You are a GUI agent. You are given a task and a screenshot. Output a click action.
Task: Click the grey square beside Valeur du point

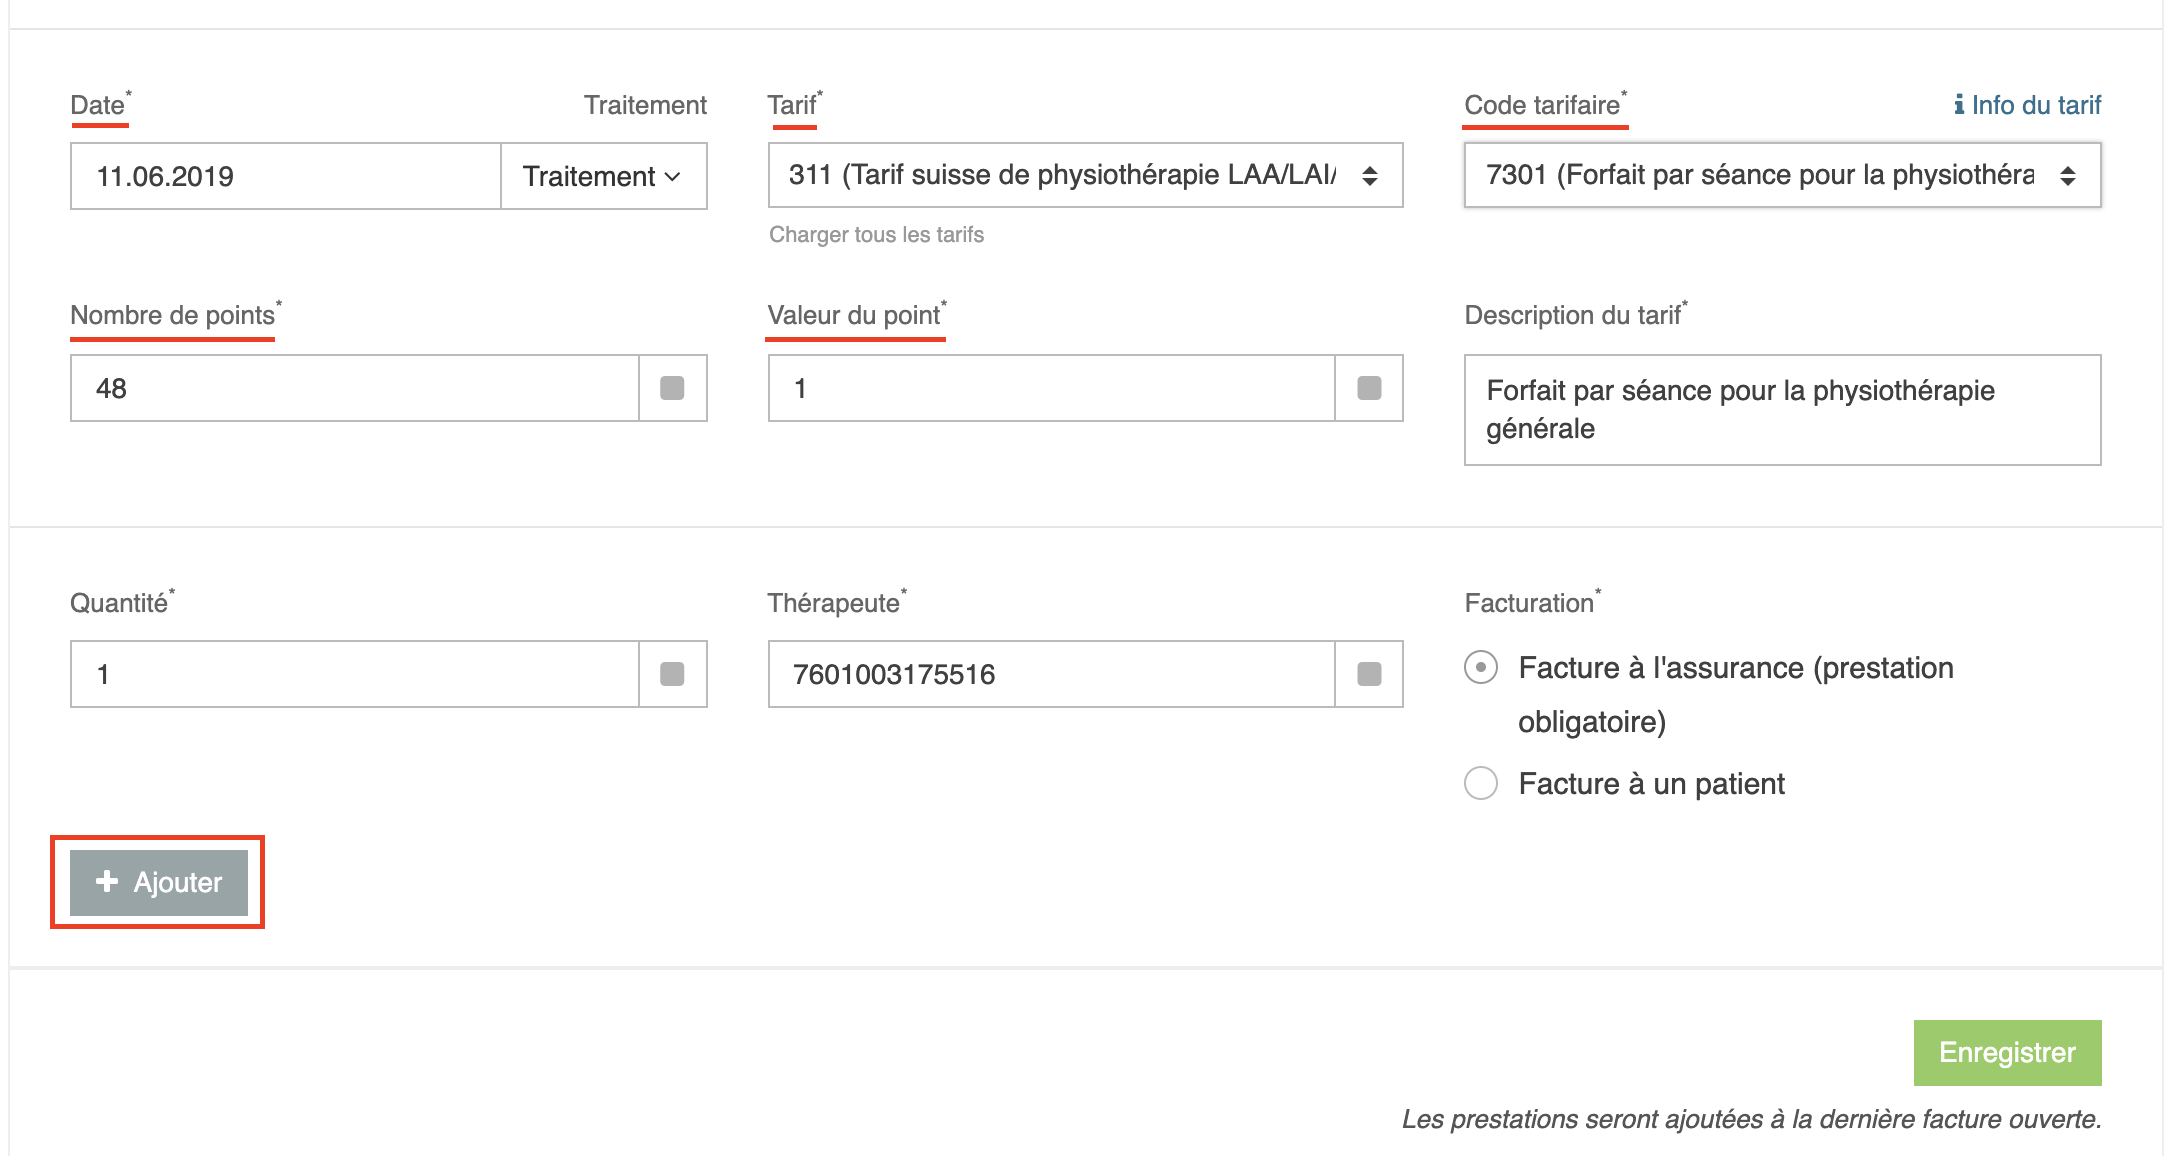click(x=1369, y=388)
